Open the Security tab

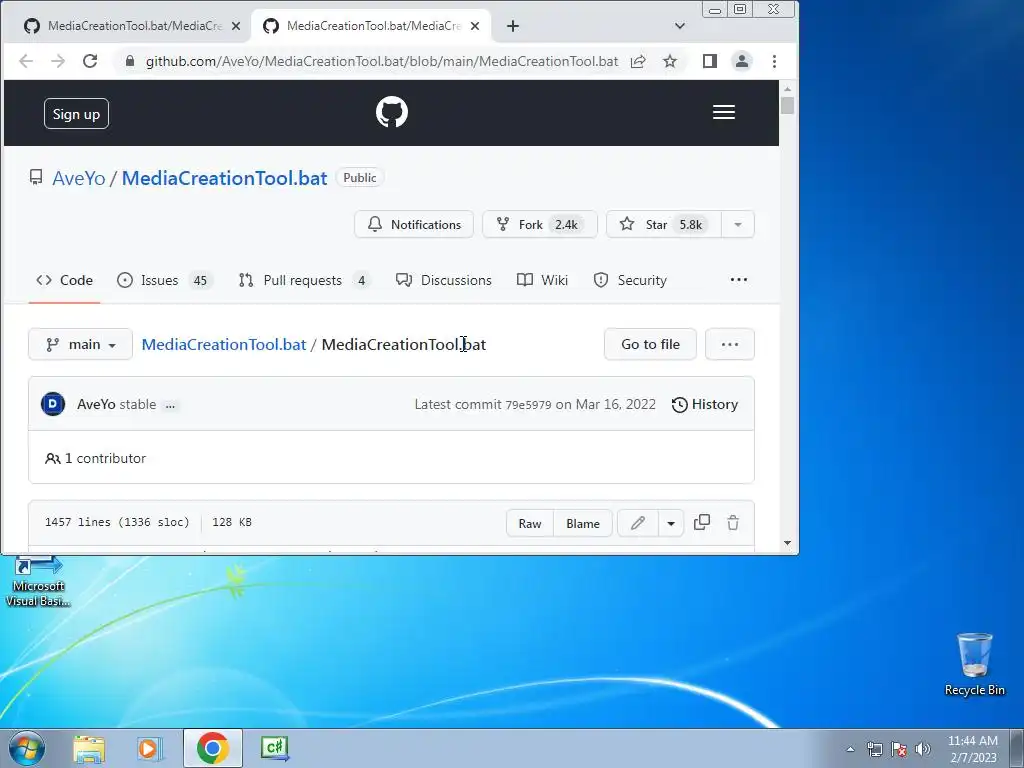coord(630,280)
